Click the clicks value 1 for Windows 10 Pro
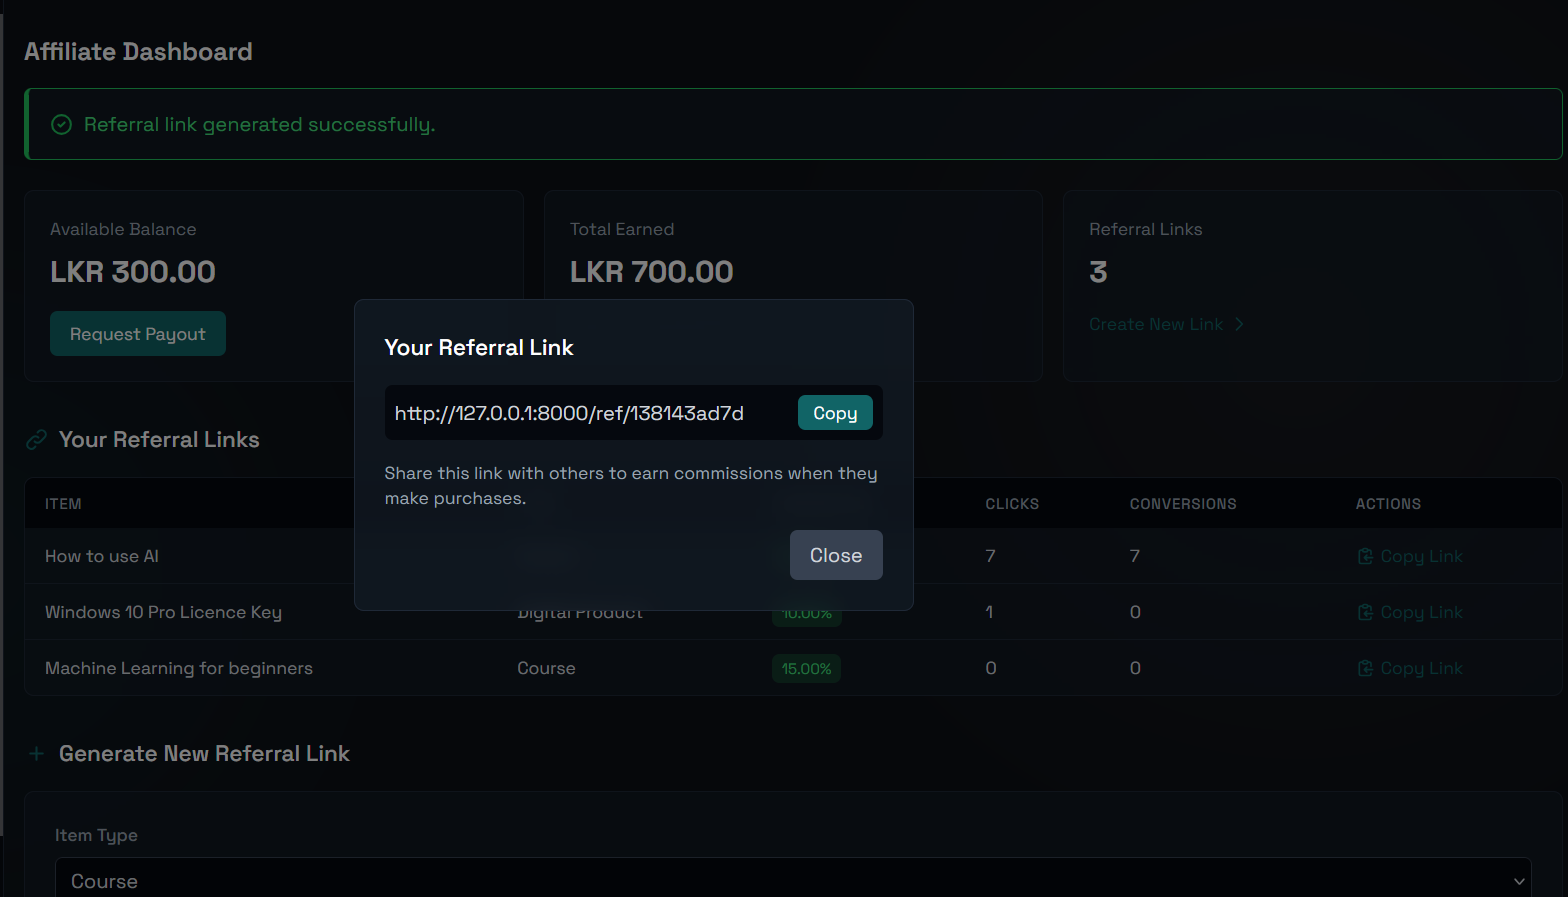Viewport: 1568px width, 897px height. pyautogui.click(x=989, y=612)
